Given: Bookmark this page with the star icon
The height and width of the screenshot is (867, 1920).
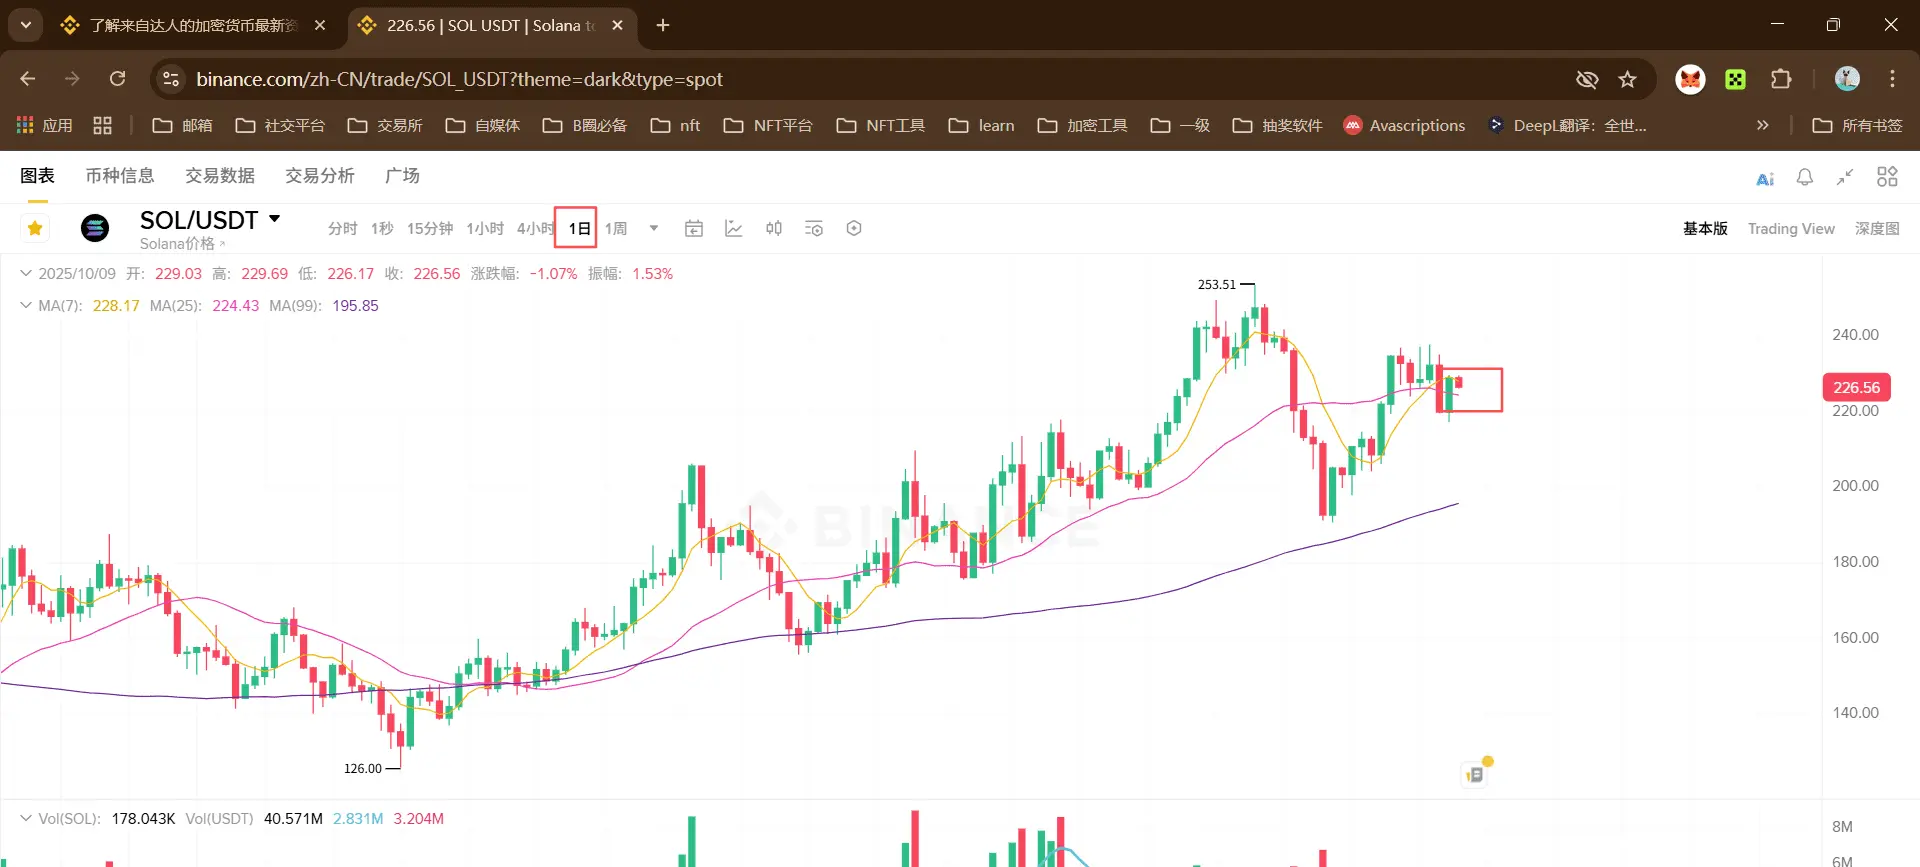Looking at the screenshot, I should tap(1628, 79).
